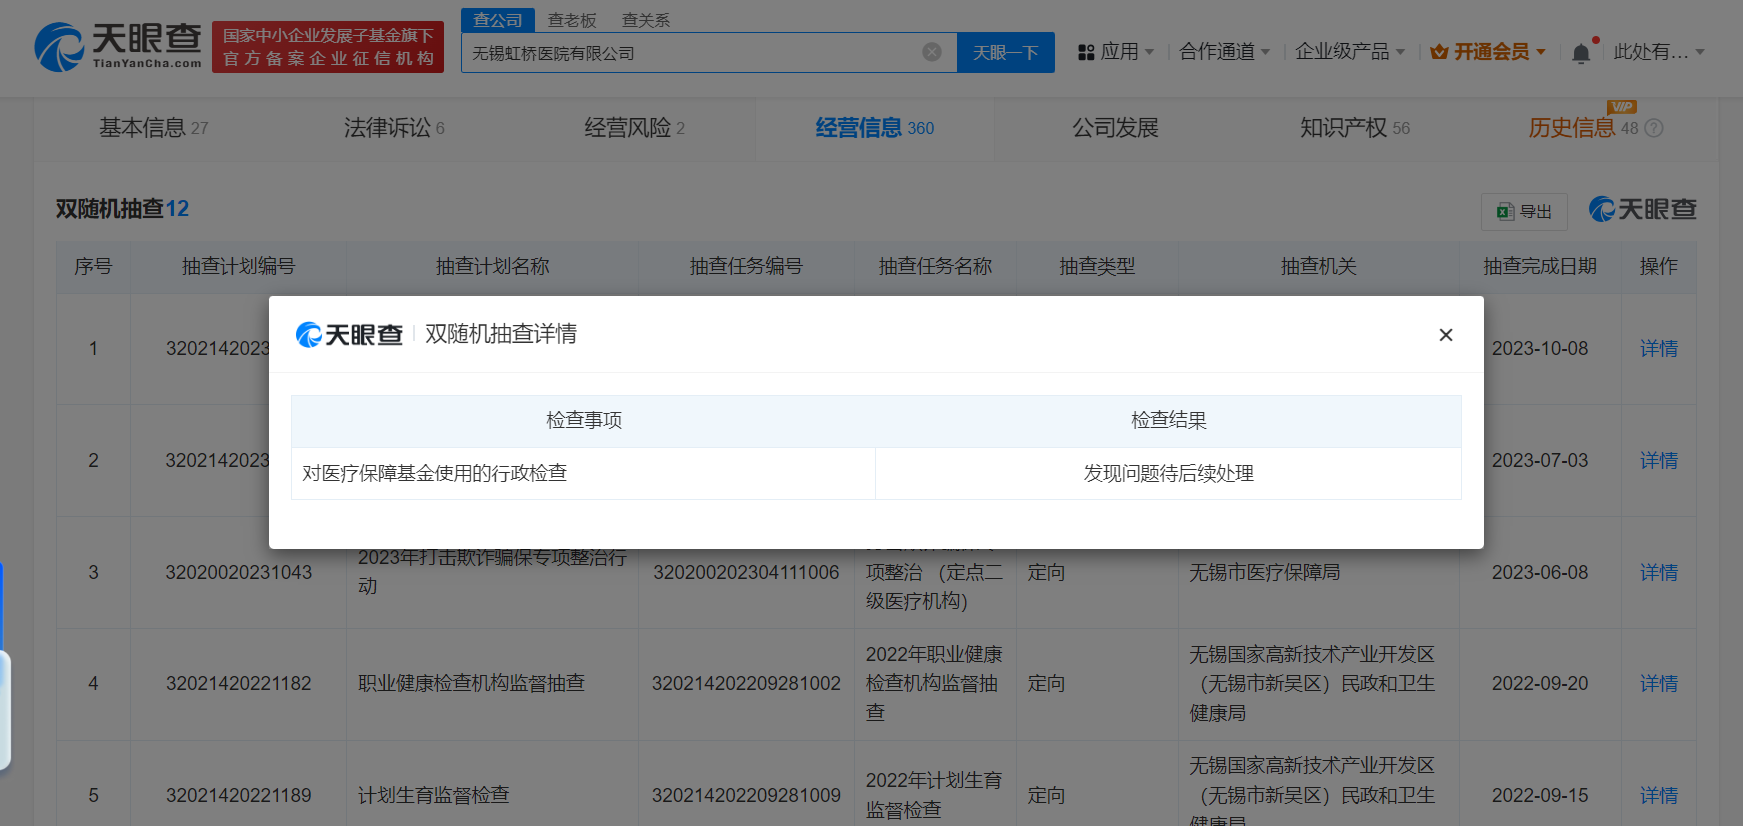This screenshot has width=1743, height=826.
Task: Click plan number 32021420221189
Action: coord(239,796)
